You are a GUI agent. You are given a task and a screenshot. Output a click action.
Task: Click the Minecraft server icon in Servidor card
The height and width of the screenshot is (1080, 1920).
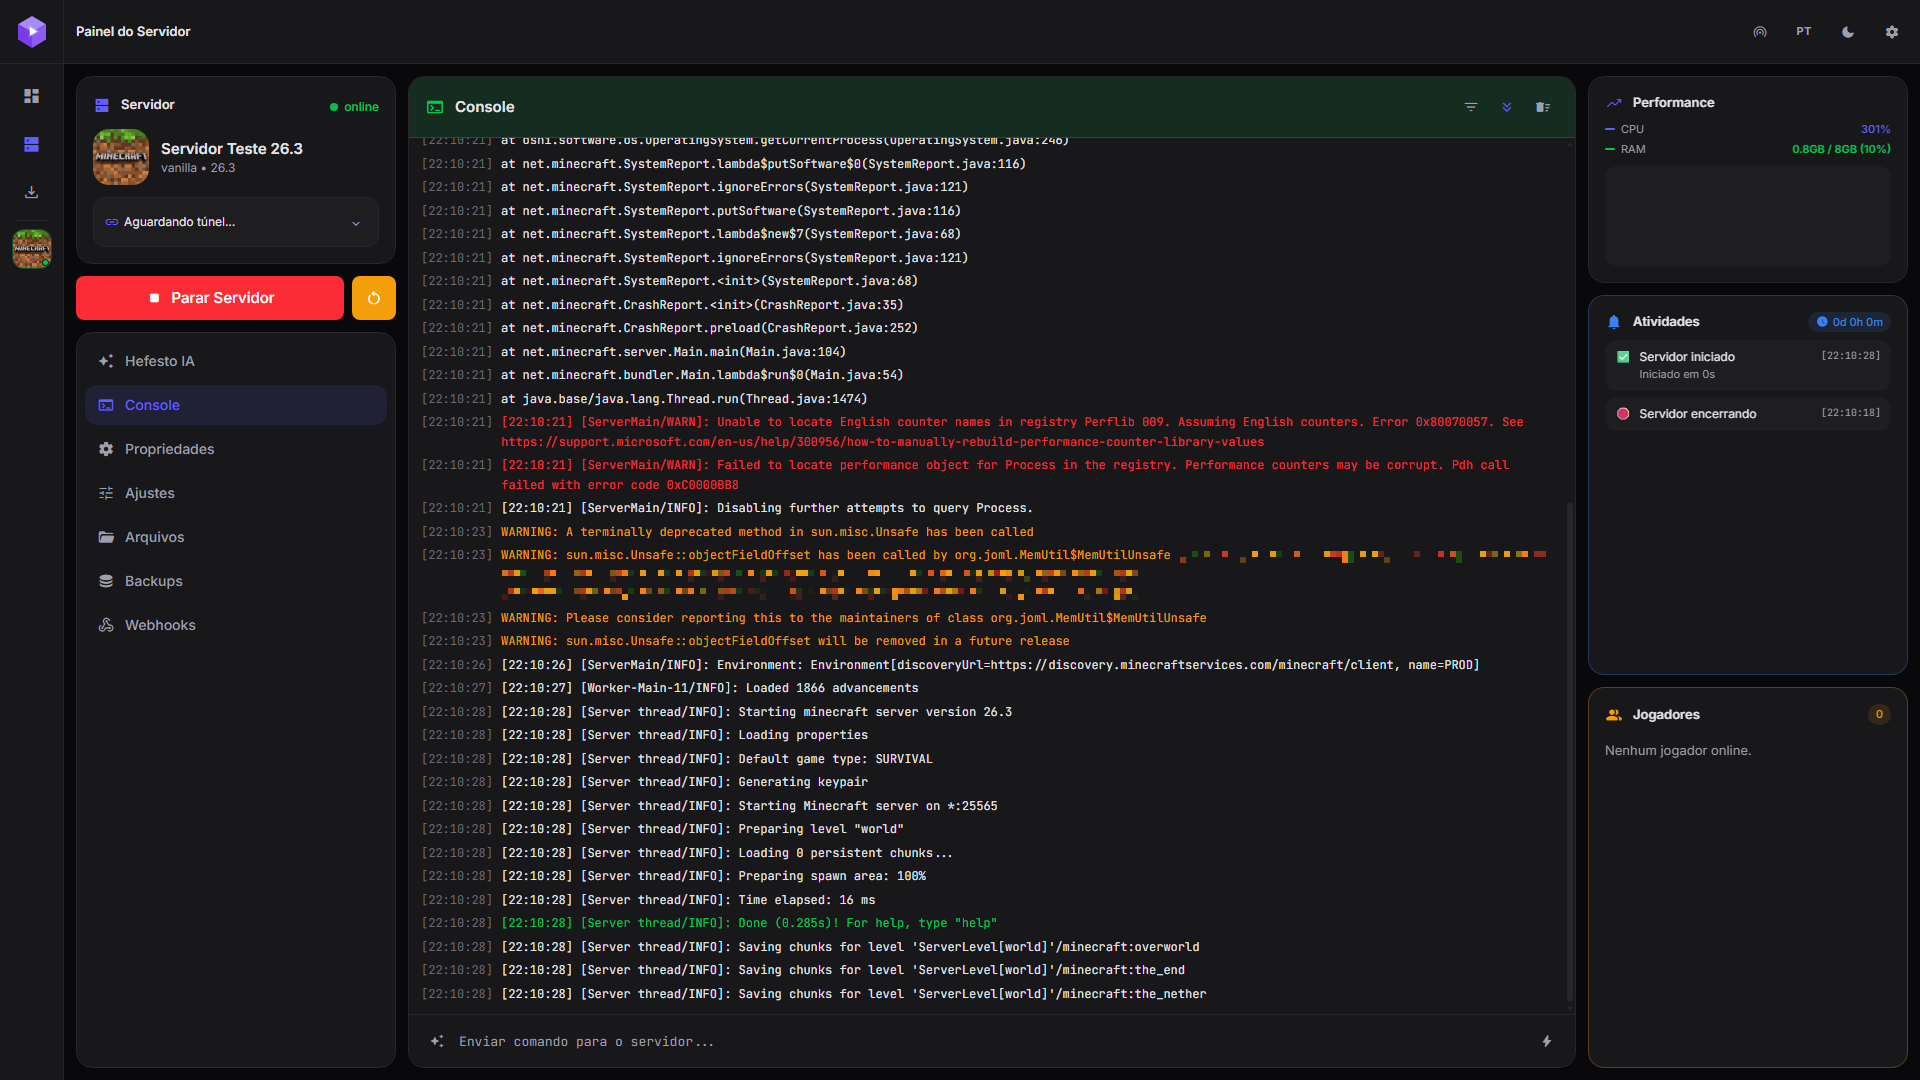click(121, 157)
